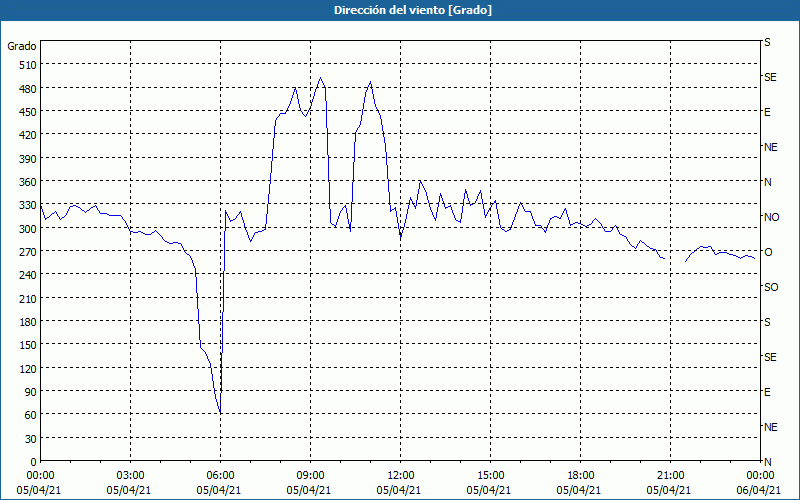The image size is (800, 500).
Task: Click the 270 degree axis label
Action: click(29, 252)
